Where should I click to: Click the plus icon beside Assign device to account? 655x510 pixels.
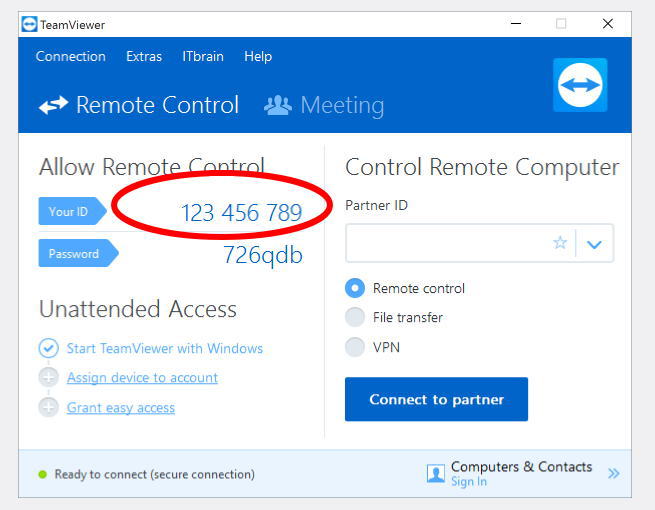(48, 378)
